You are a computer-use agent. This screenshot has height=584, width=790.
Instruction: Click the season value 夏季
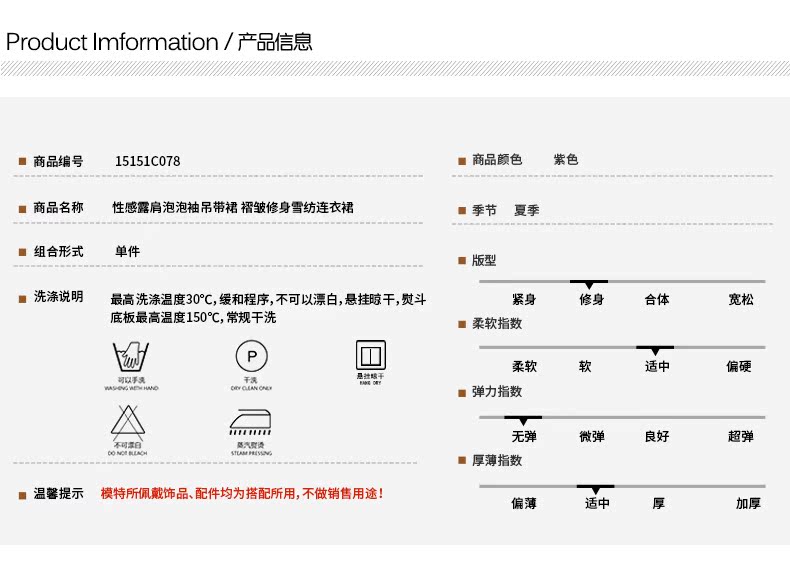pos(526,210)
